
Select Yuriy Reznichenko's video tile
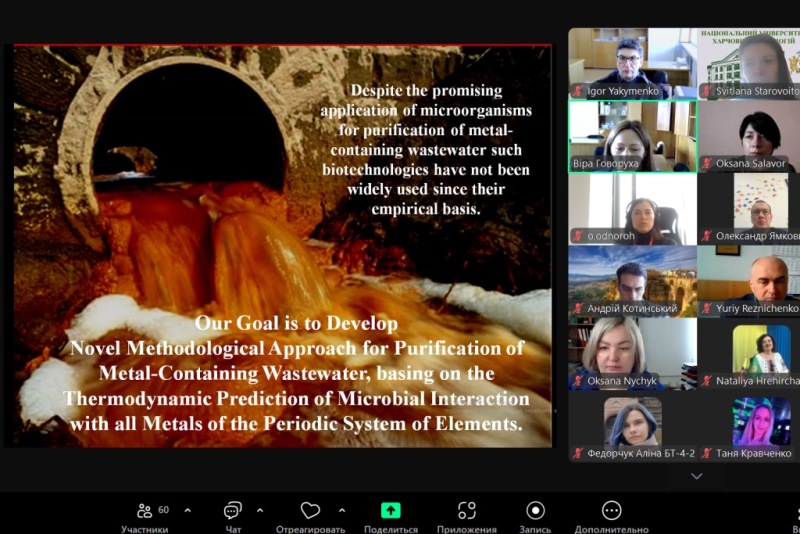pyautogui.click(x=748, y=280)
